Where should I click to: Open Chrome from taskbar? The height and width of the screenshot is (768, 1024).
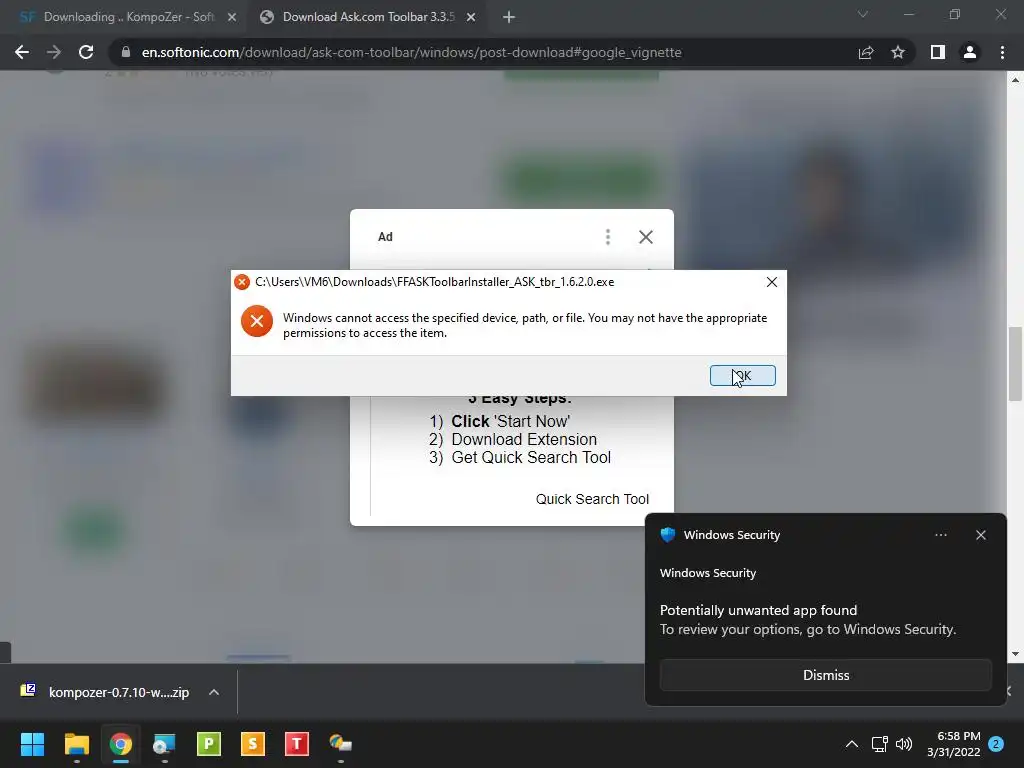[121, 744]
